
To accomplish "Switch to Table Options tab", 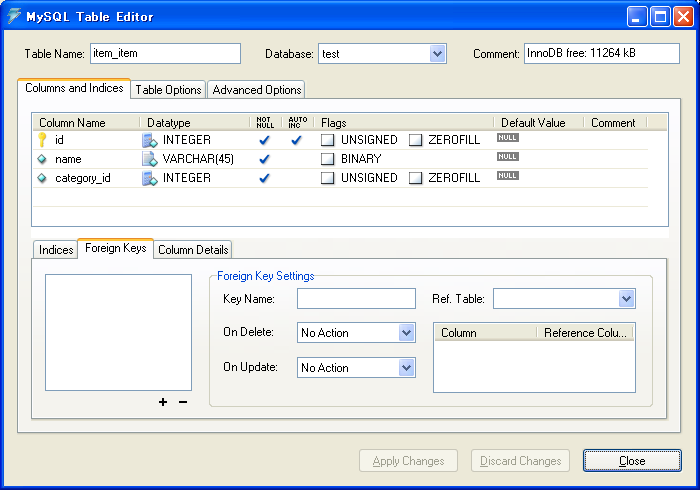I will point(168,90).
